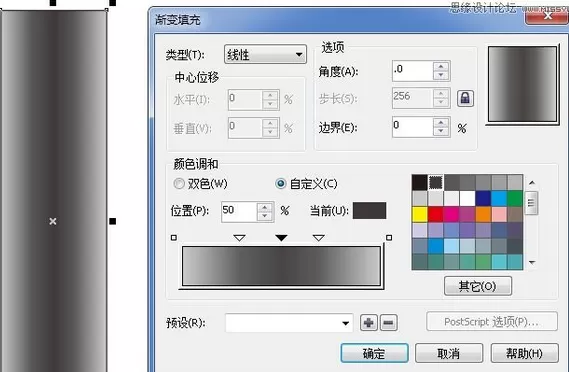The width and height of the screenshot is (569, 372).
Task: Add preset with the plus button
Action: coord(369,323)
